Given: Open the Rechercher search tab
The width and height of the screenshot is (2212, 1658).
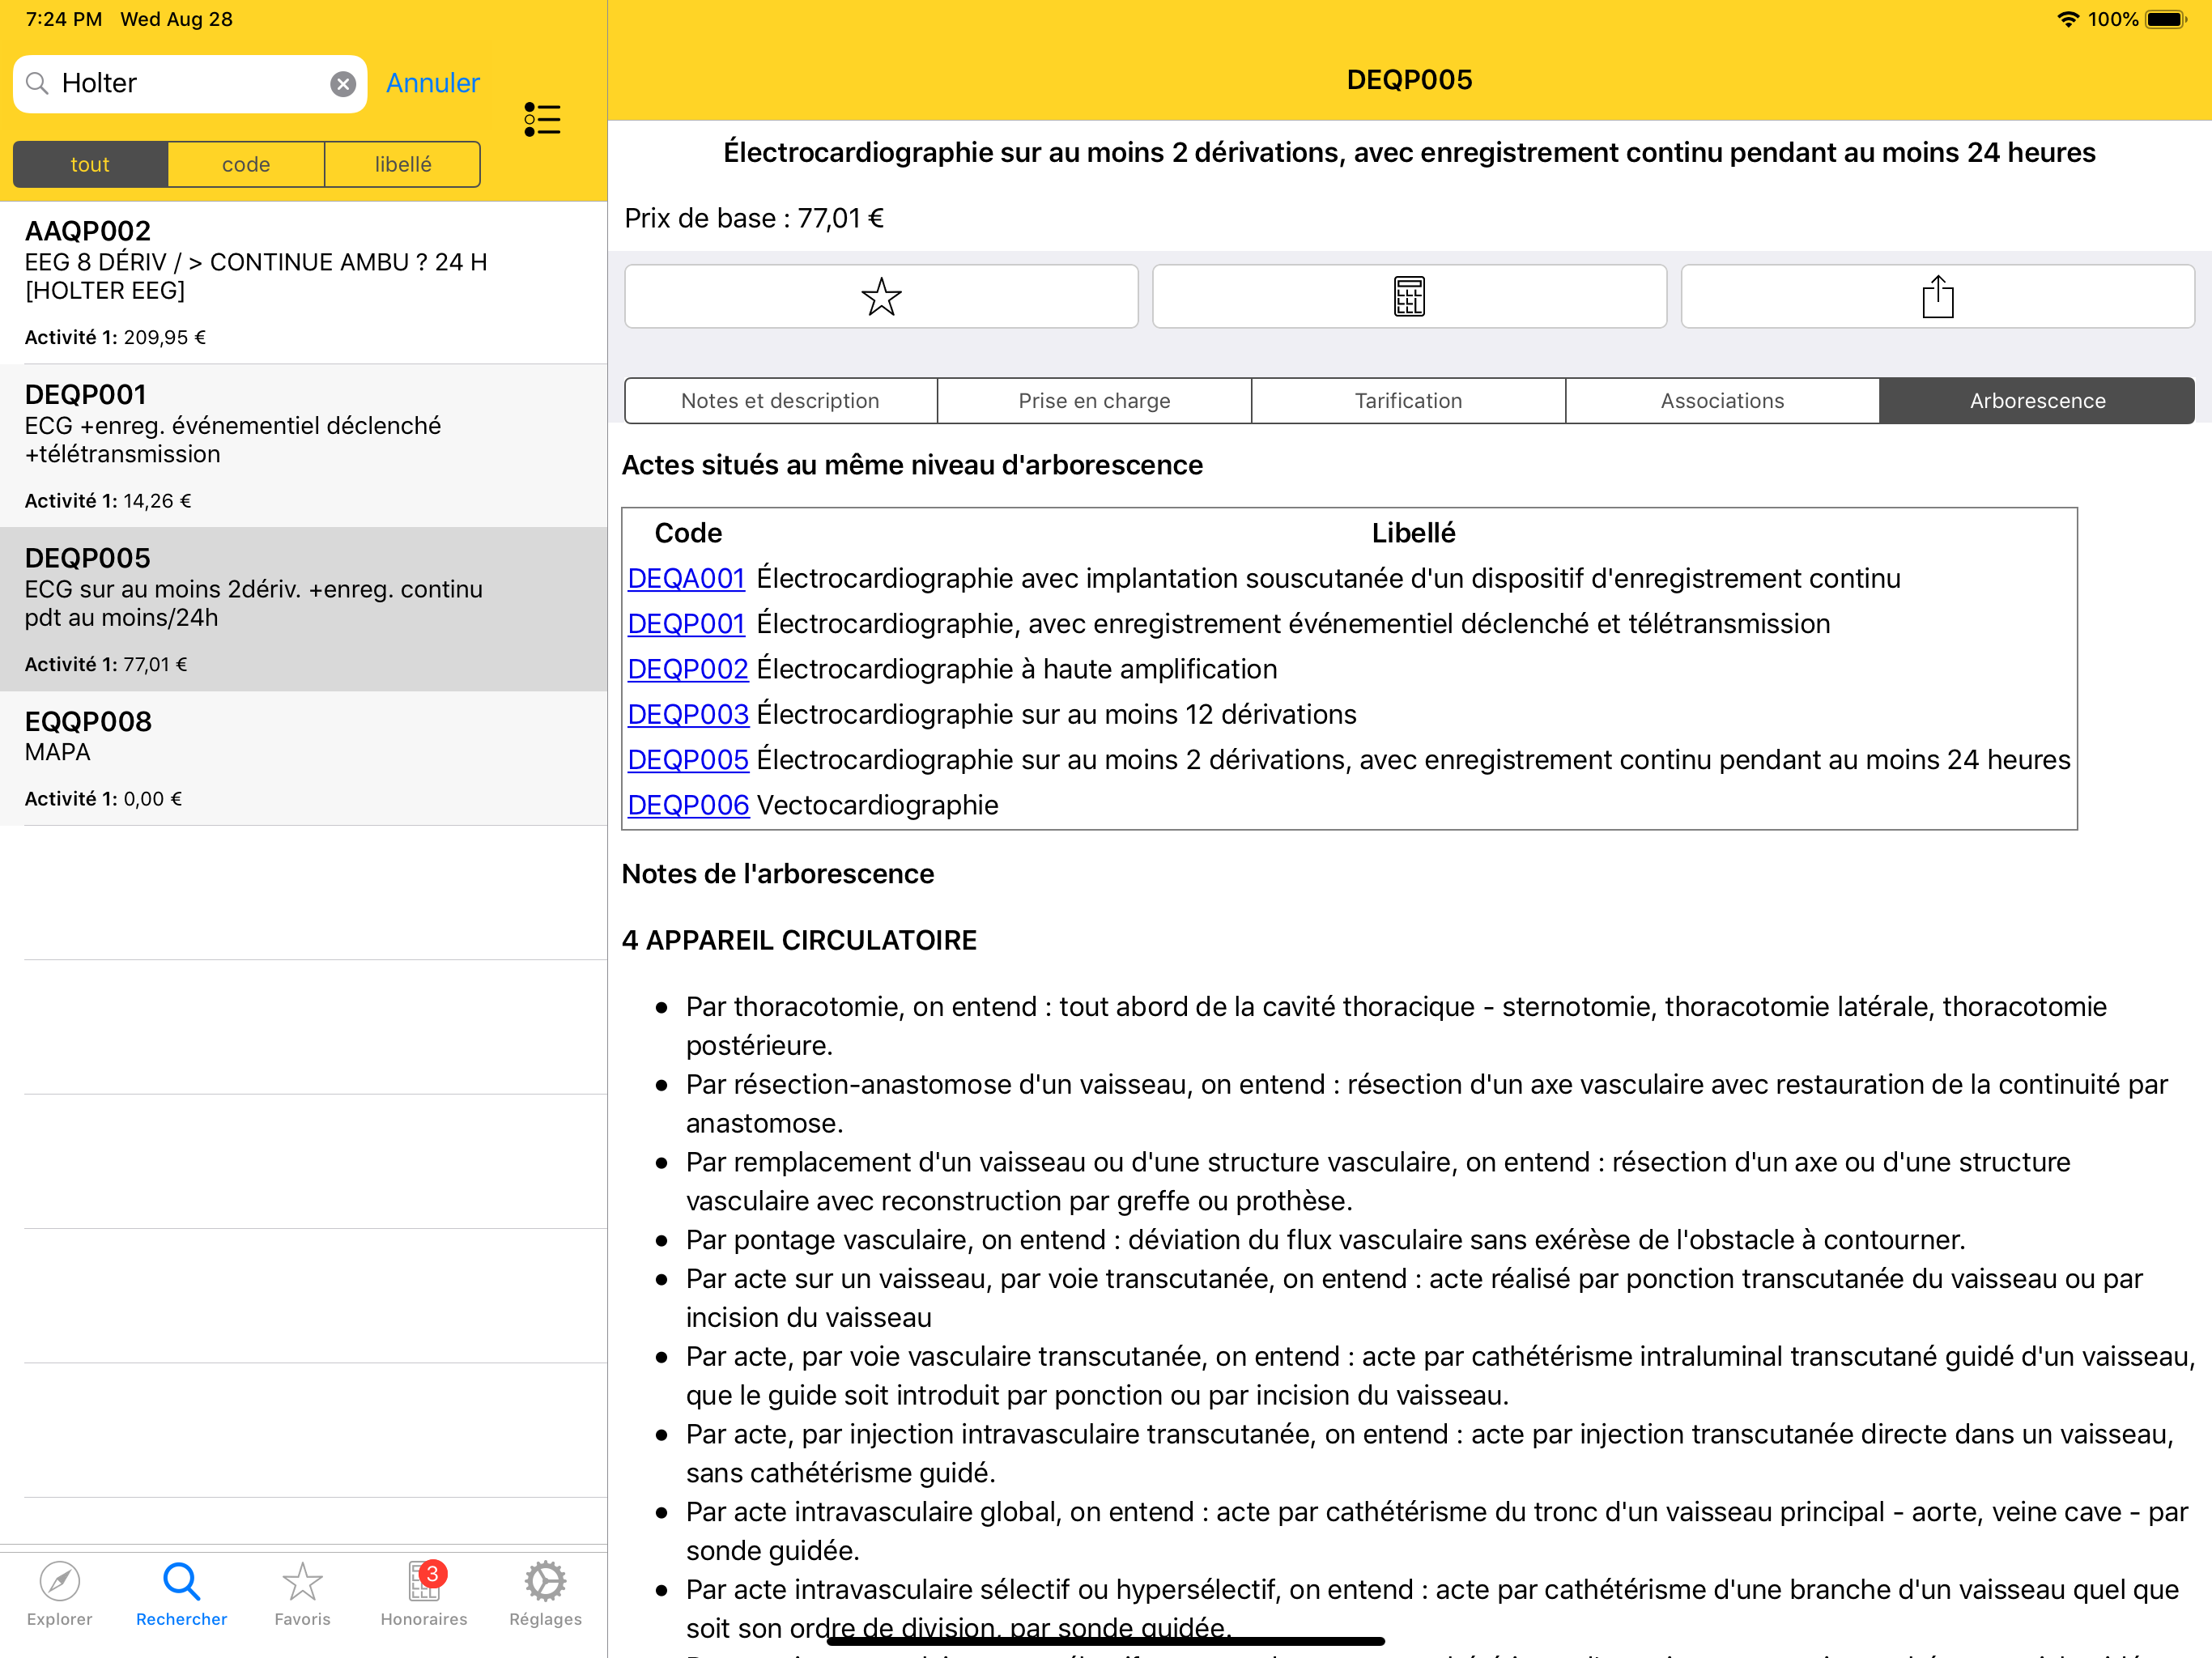Looking at the screenshot, I should point(182,1595).
